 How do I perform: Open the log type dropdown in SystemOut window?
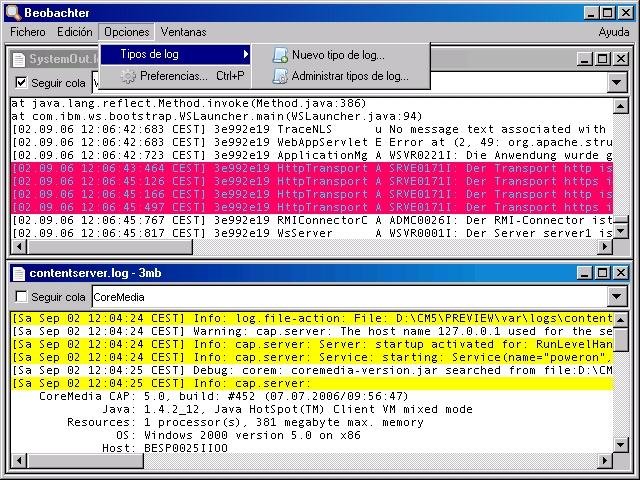click(617, 83)
